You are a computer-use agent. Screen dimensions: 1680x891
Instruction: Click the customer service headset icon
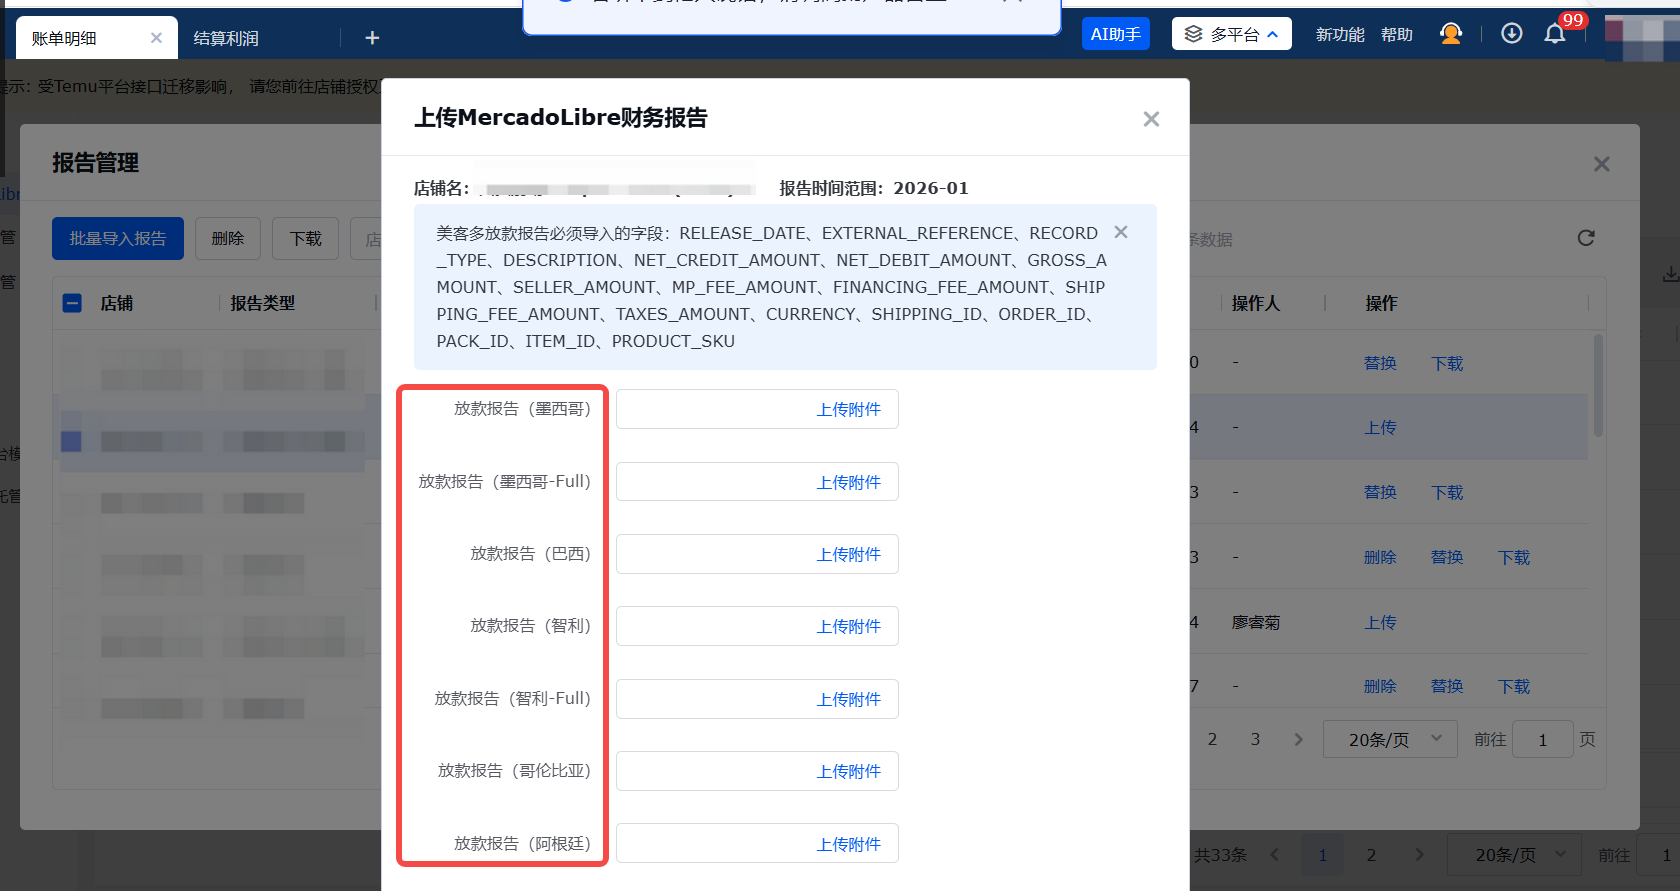[1450, 34]
